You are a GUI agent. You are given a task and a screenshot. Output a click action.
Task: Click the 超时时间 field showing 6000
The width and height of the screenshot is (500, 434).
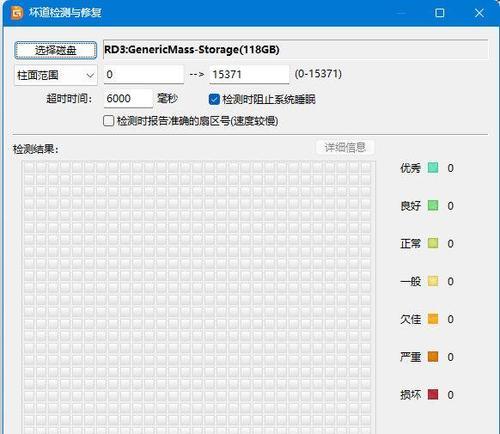point(128,99)
